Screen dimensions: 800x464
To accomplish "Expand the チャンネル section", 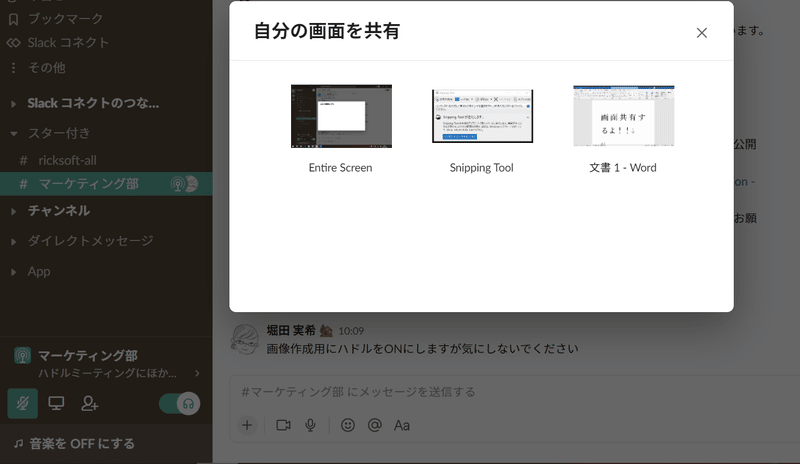I will pos(13,211).
